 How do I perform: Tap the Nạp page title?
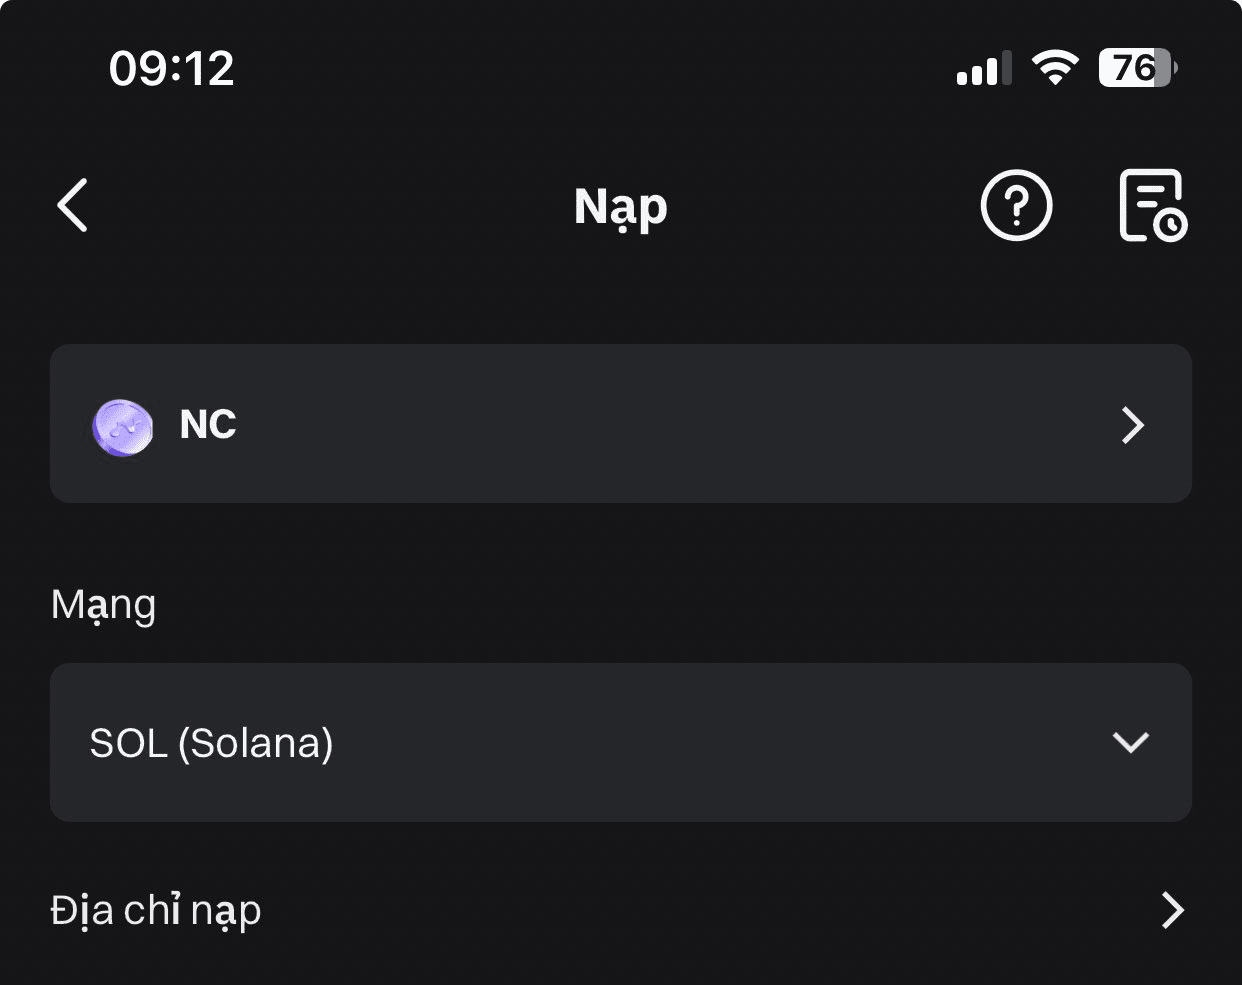pyautogui.click(x=620, y=208)
